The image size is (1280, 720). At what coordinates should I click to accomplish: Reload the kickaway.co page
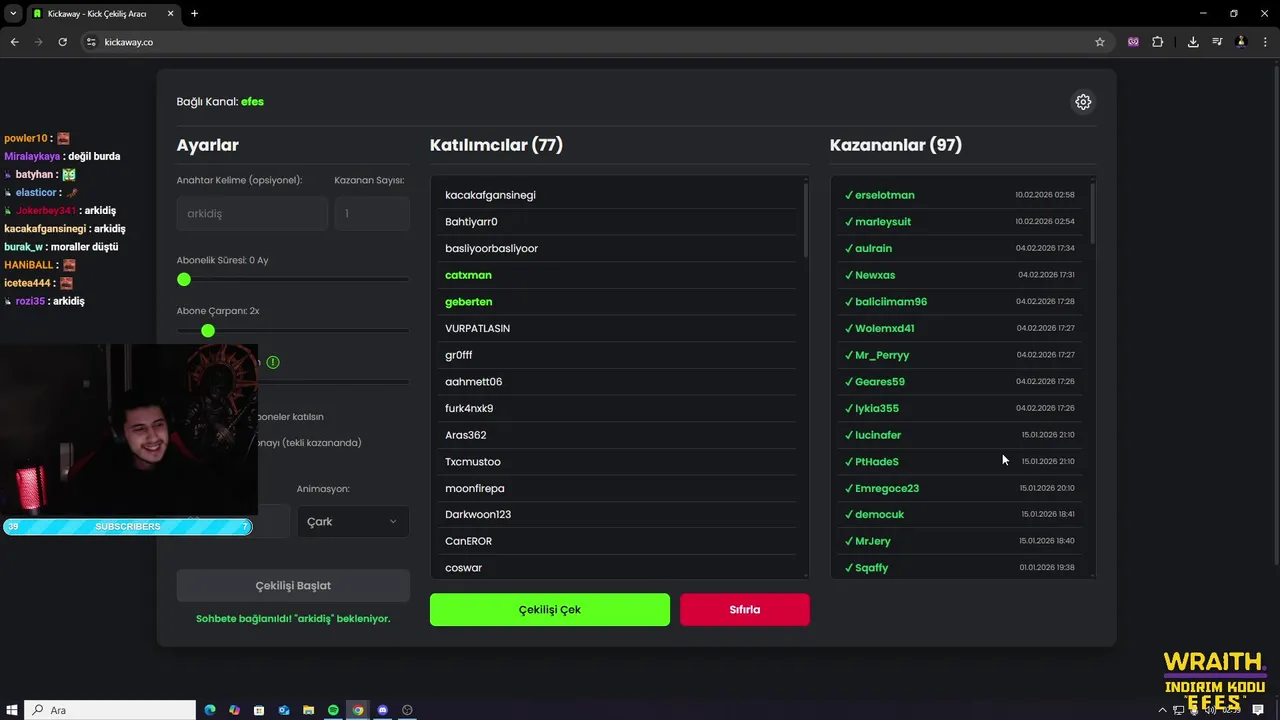63,42
